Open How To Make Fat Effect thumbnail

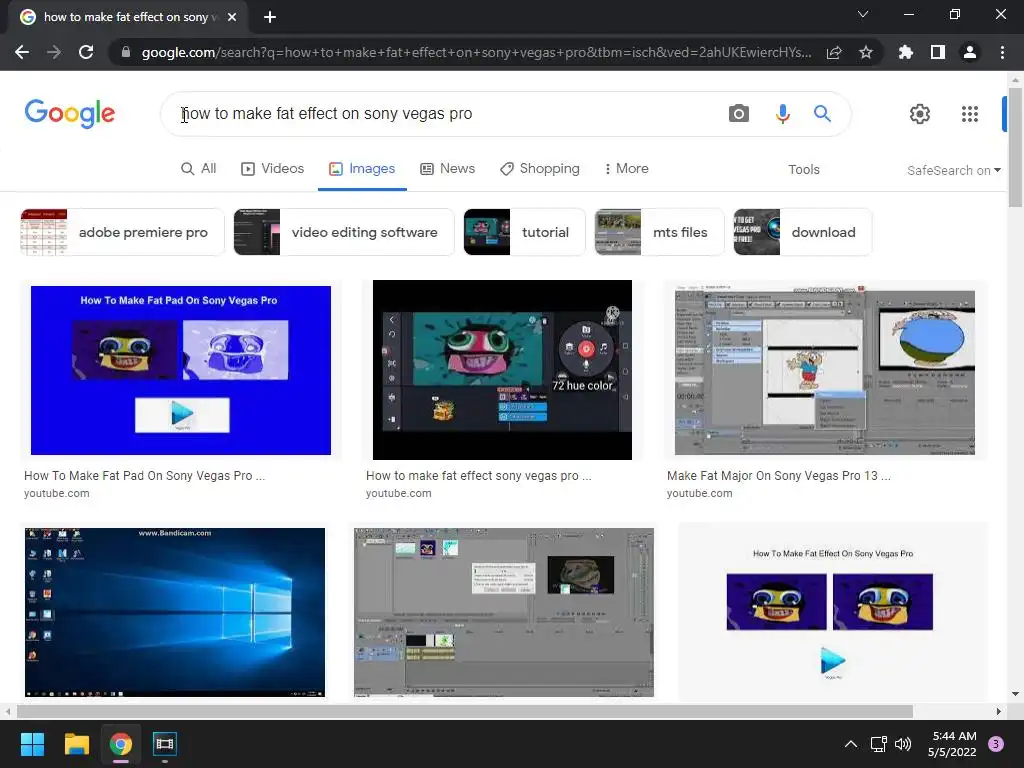point(833,612)
